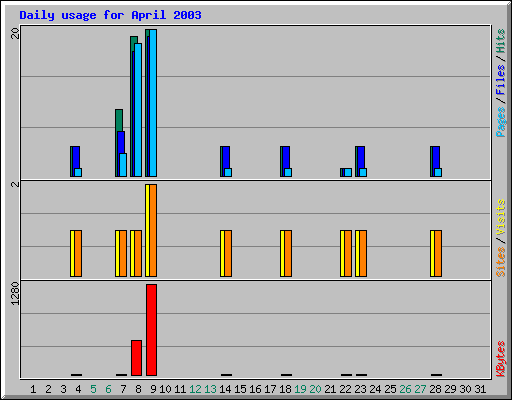The height and width of the screenshot is (400, 512).
Task: Click the green x-axis day label '19'
Action: pyautogui.click(x=300, y=389)
